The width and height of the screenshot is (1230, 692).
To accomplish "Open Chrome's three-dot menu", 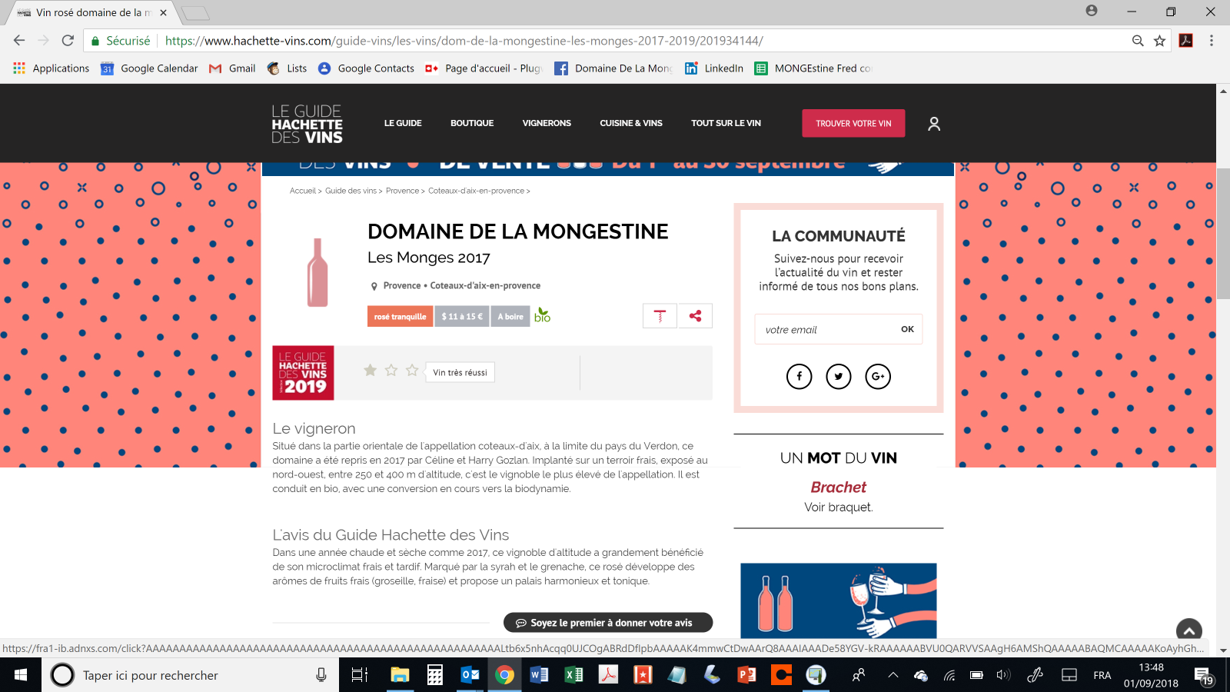I will 1211,41.
